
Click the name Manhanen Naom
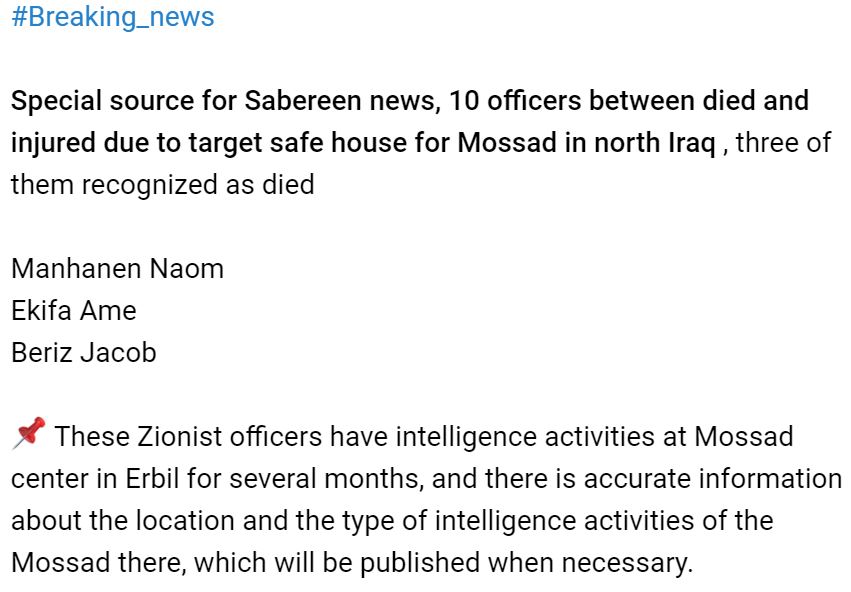point(117,269)
